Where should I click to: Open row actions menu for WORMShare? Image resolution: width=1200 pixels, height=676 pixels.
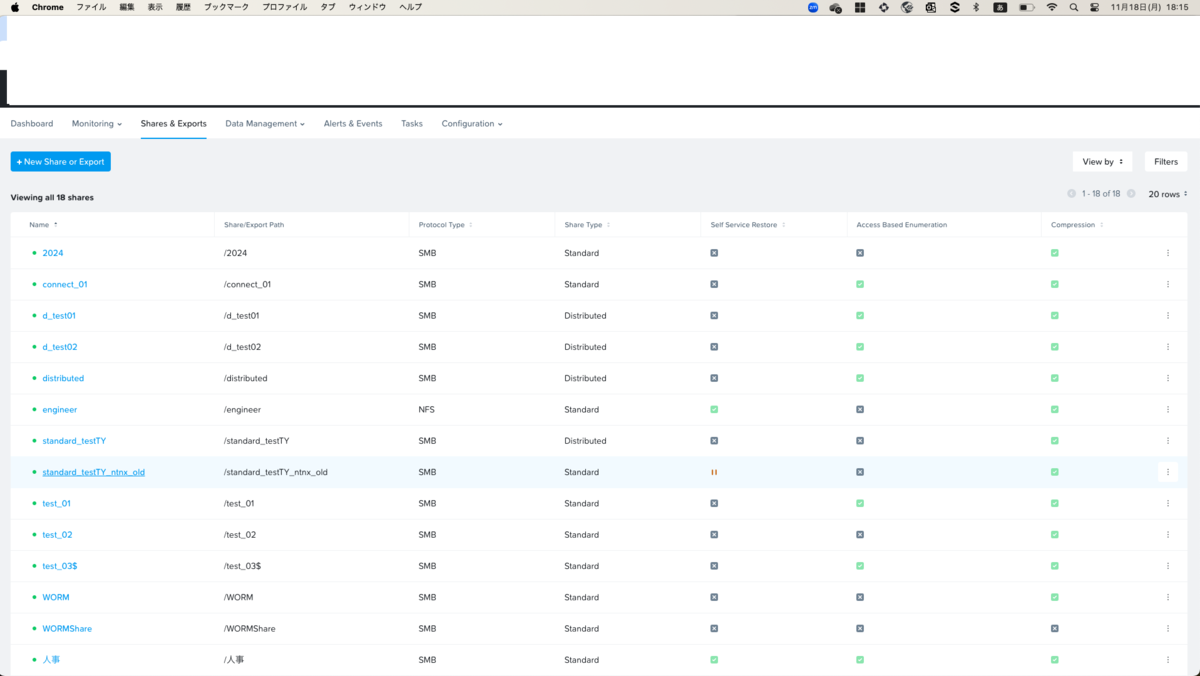click(x=1168, y=628)
